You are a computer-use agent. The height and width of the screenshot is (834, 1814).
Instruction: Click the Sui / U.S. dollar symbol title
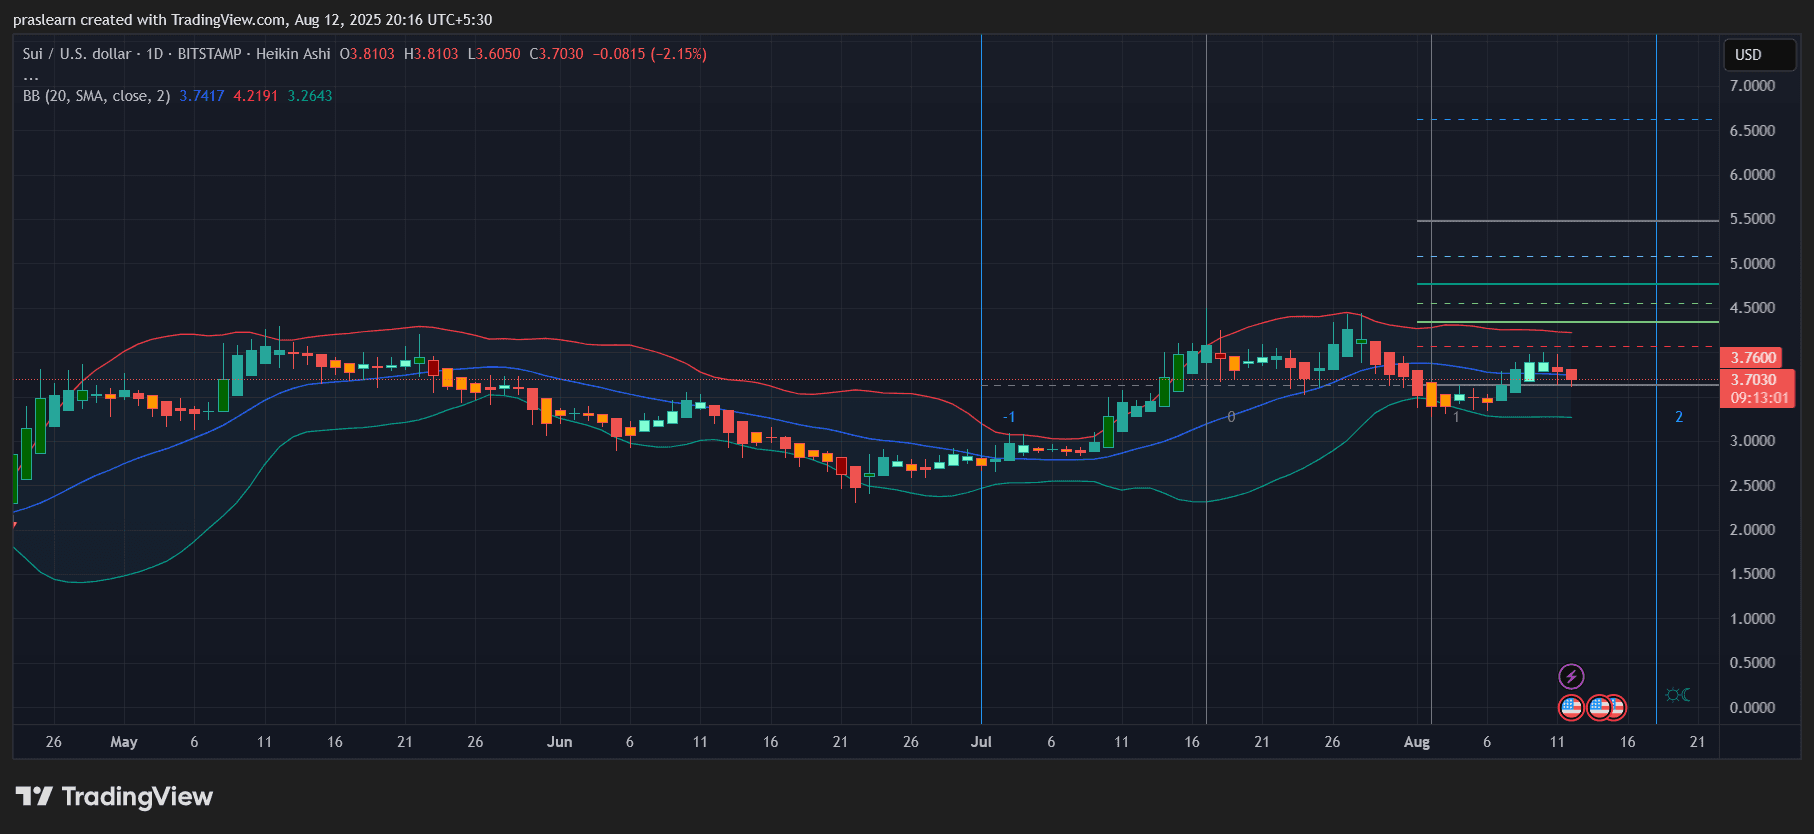[76, 54]
